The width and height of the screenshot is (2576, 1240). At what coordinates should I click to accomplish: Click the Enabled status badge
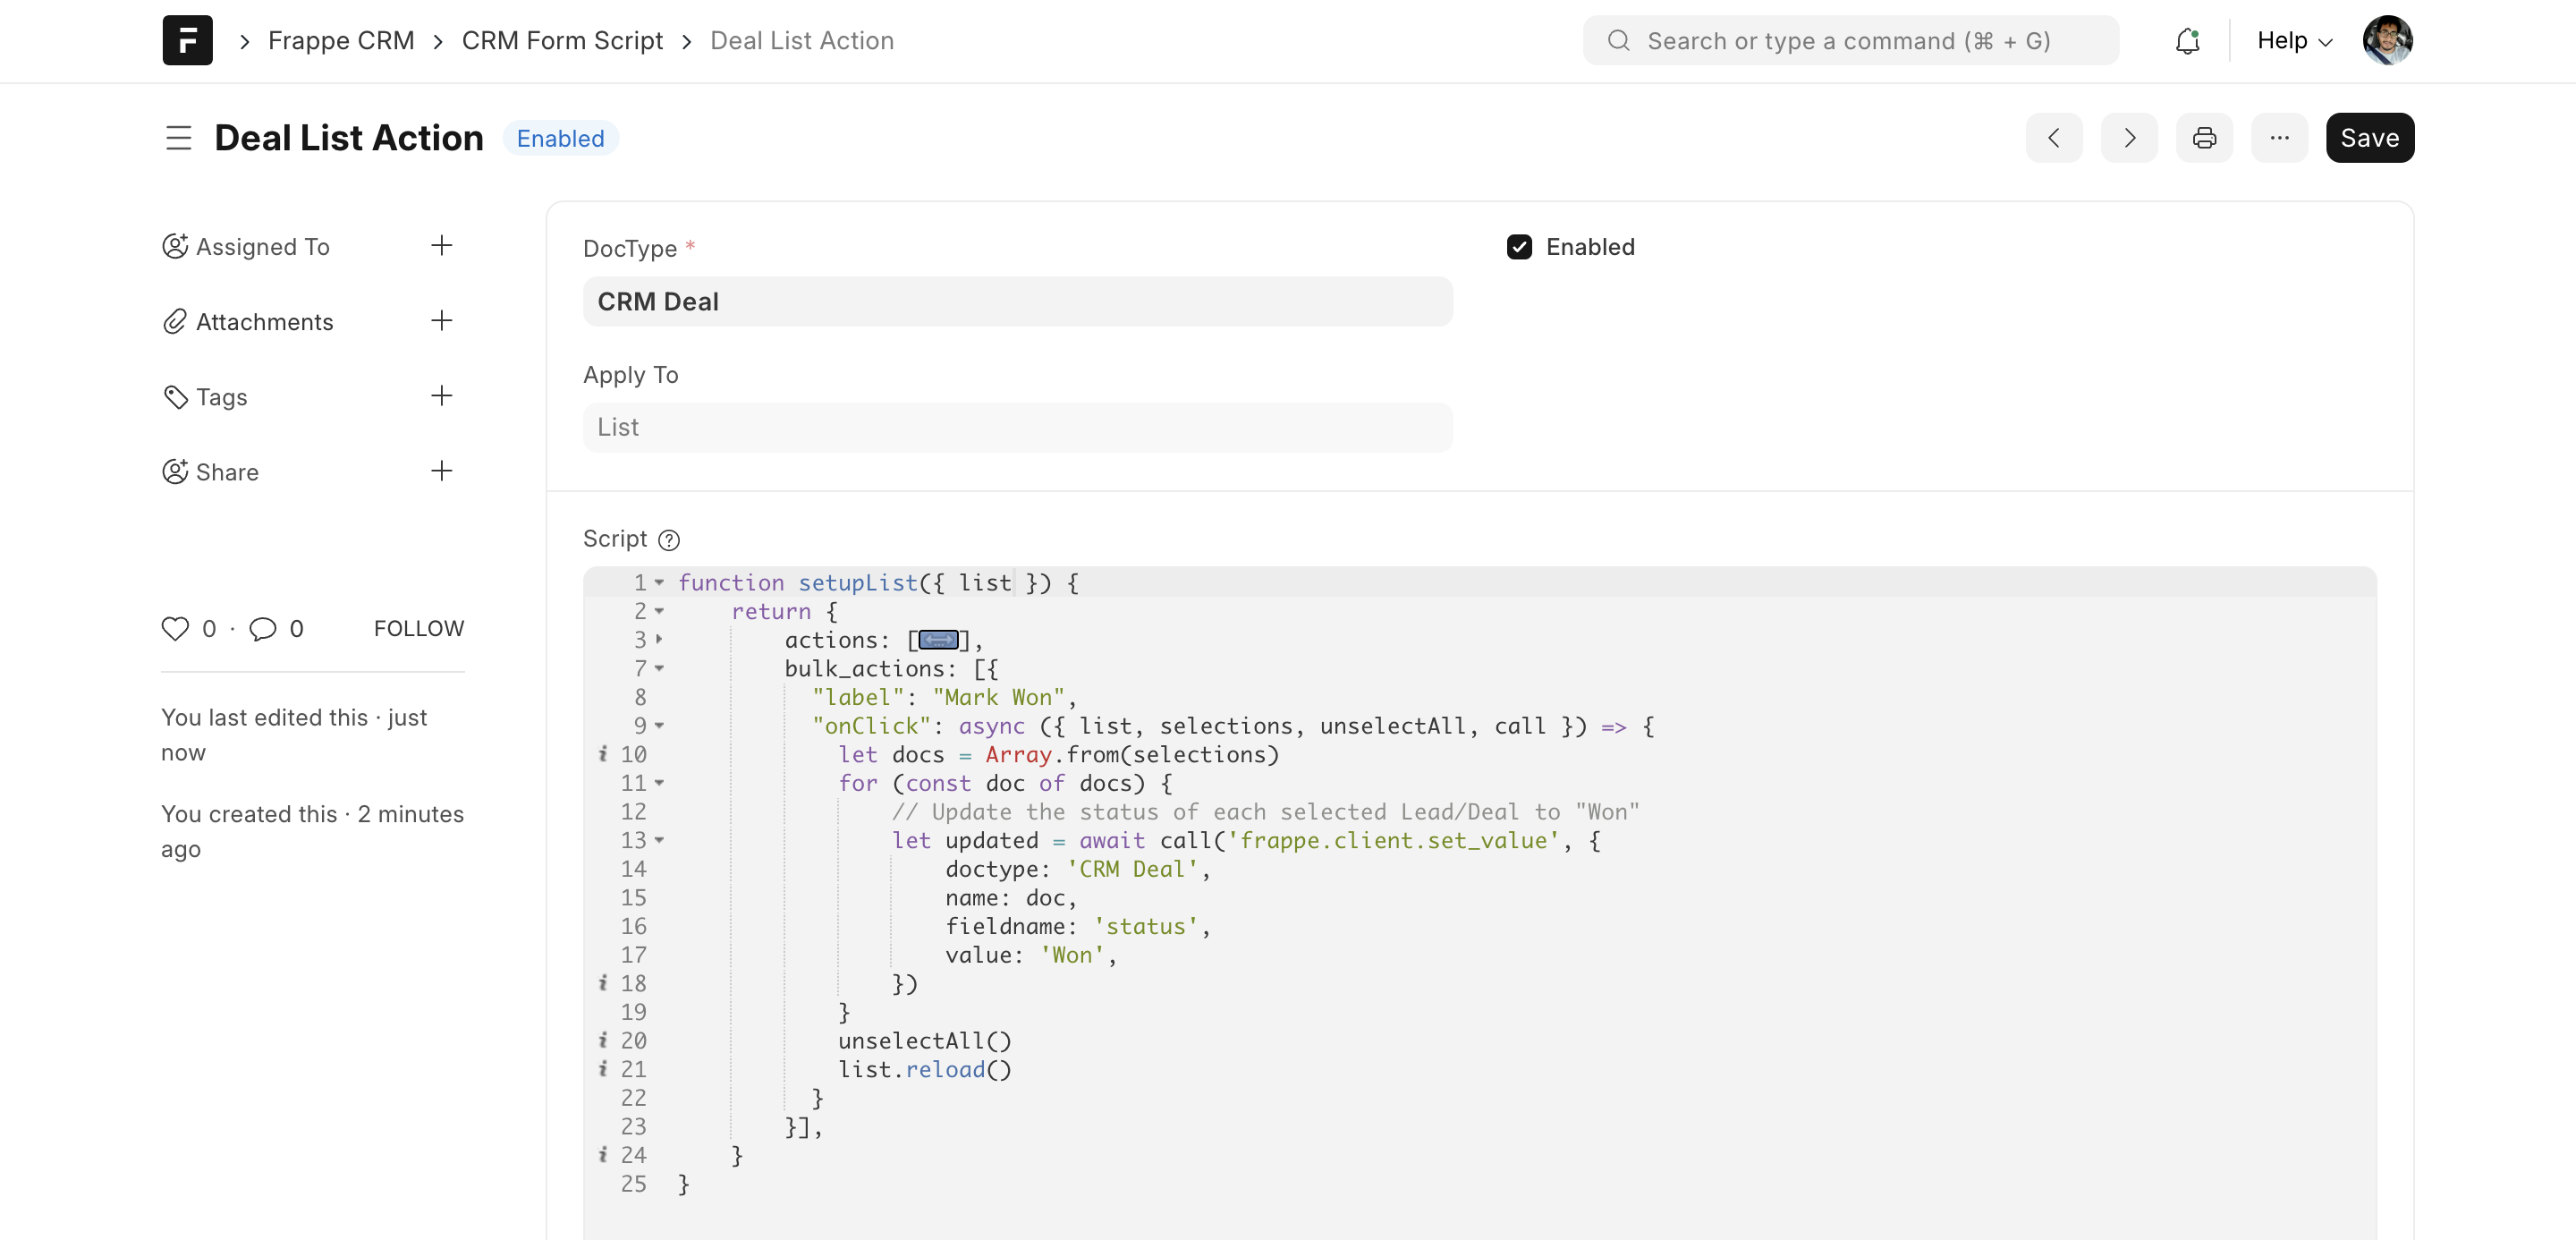point(560,138)
